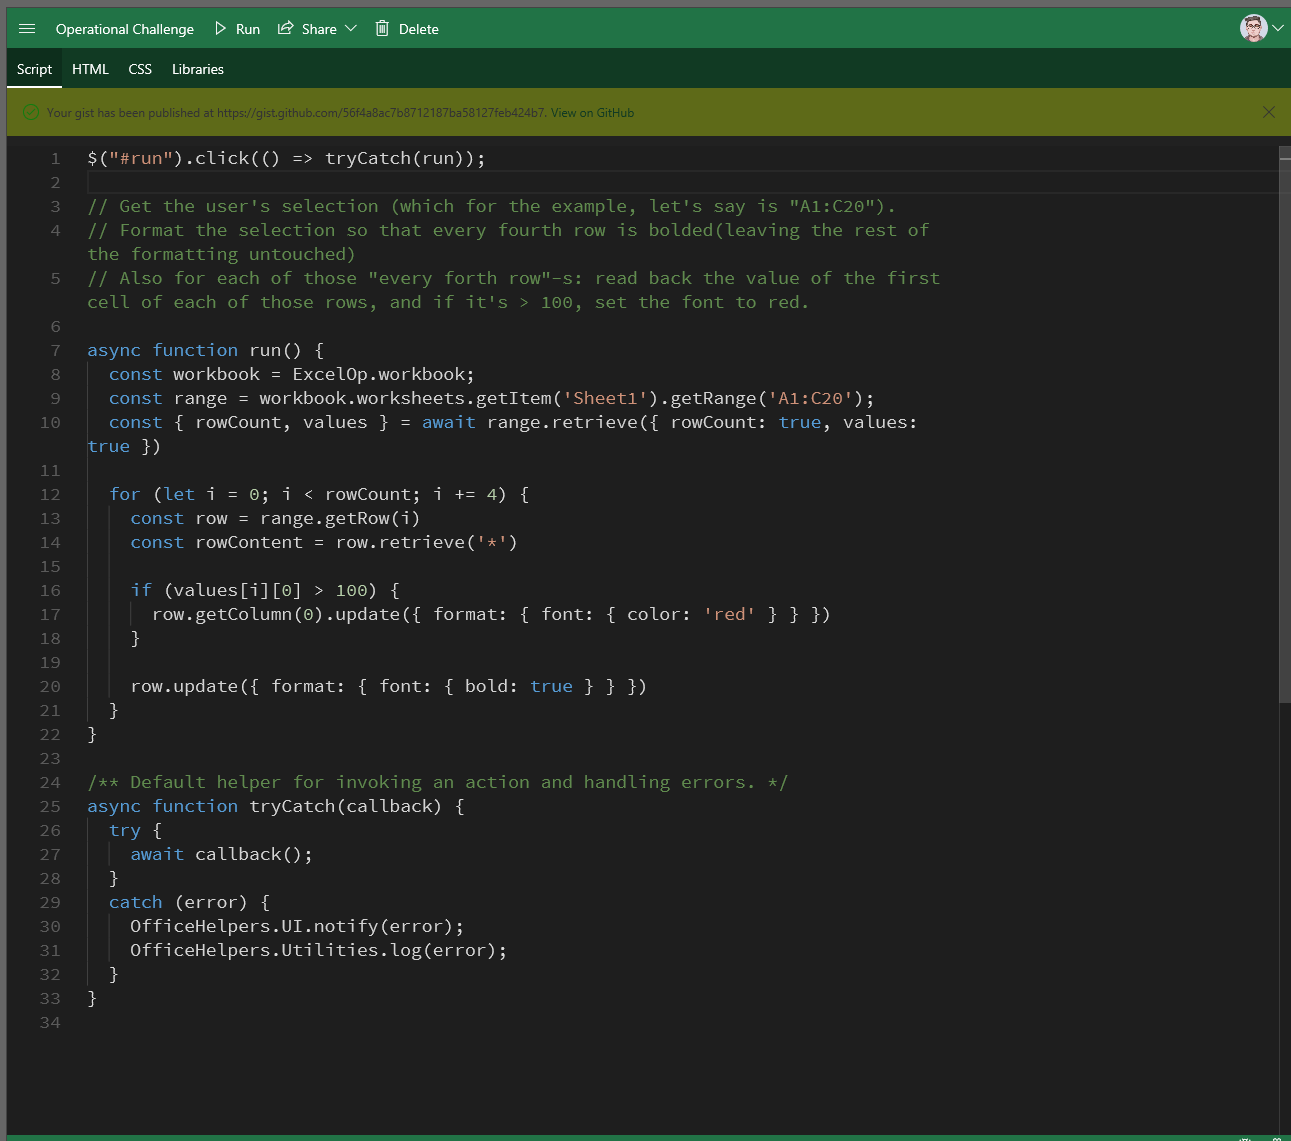Follow the View on GitHub link
Screen dimensions: 1291x1141
[591, 112]
